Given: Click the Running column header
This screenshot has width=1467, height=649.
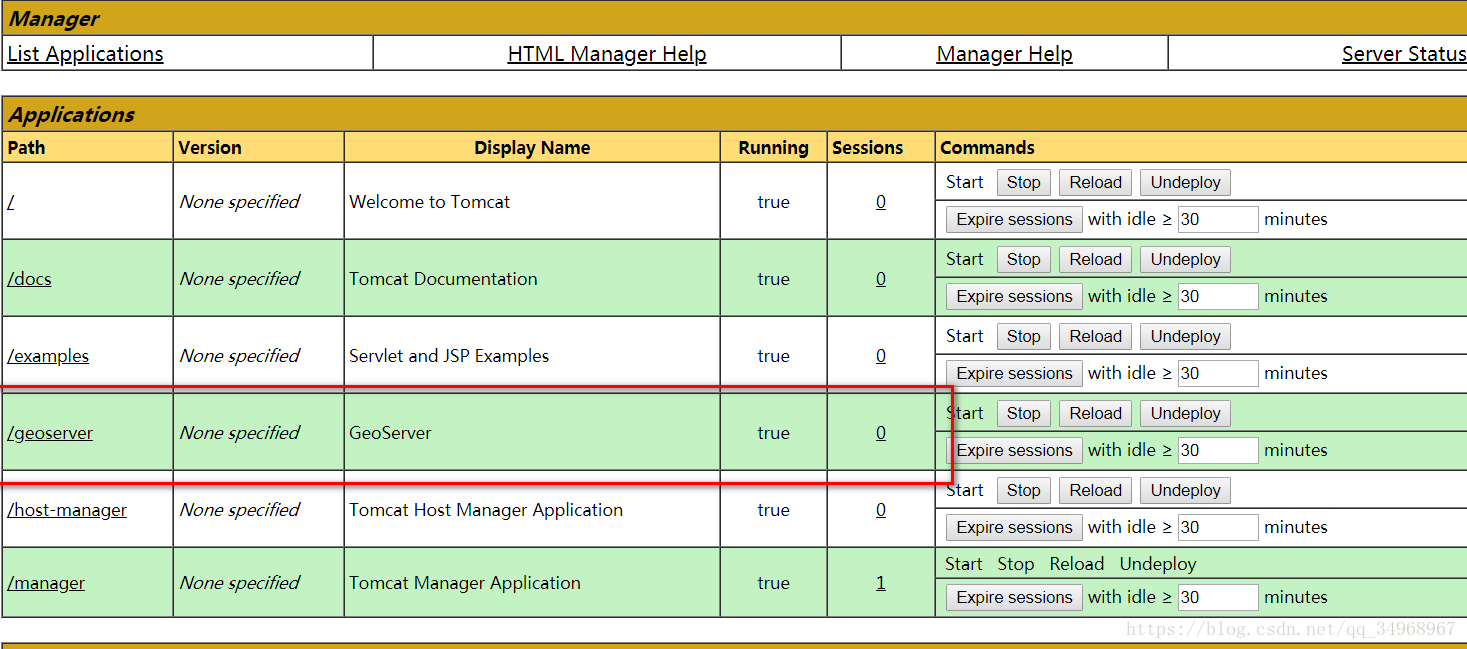Looking at the screenshot, I should 774,148.
